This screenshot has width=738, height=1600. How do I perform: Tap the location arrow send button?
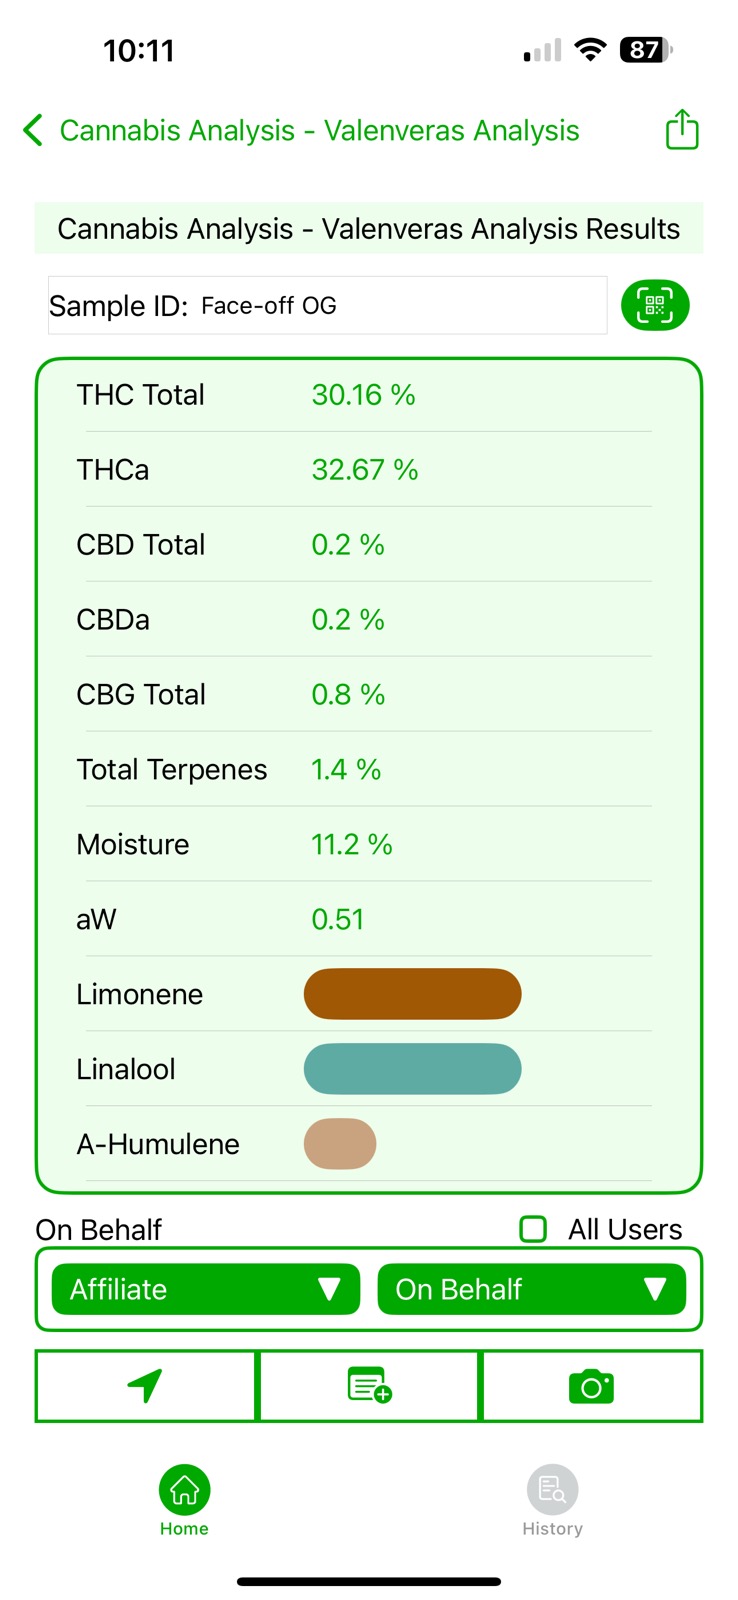[146, 1386]
